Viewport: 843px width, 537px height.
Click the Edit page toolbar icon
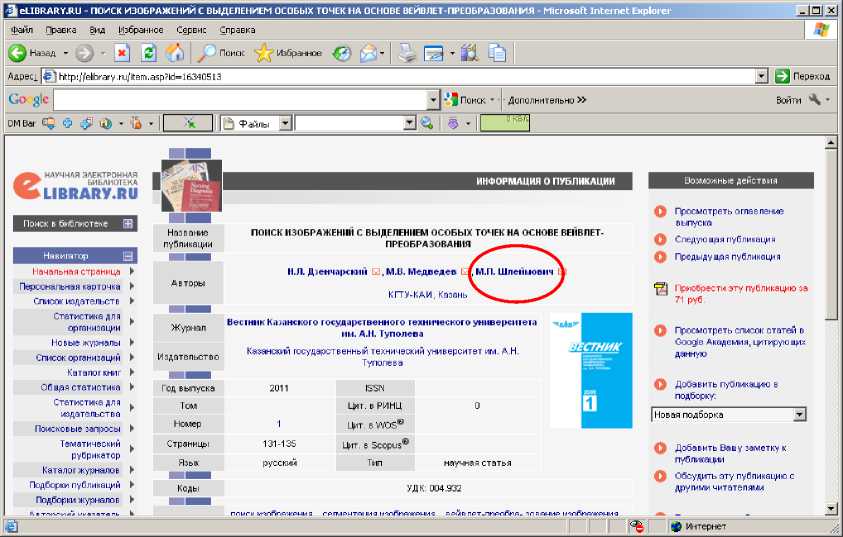pos(434,53)
